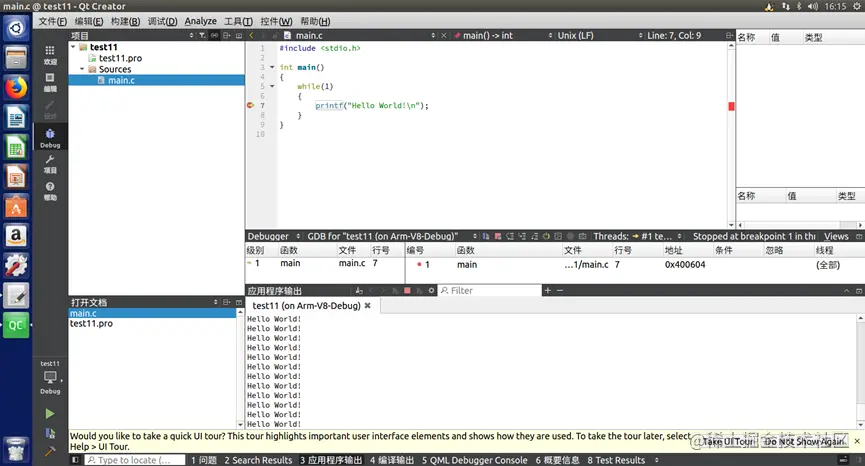This screenshot has width=865, height=466.
Task: Filter the project tree with funnel icon
Action: coord(202,35)
